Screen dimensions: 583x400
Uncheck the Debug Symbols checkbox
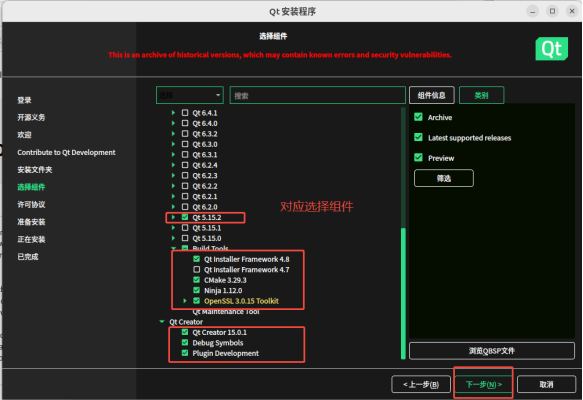(x=185, y=342)
